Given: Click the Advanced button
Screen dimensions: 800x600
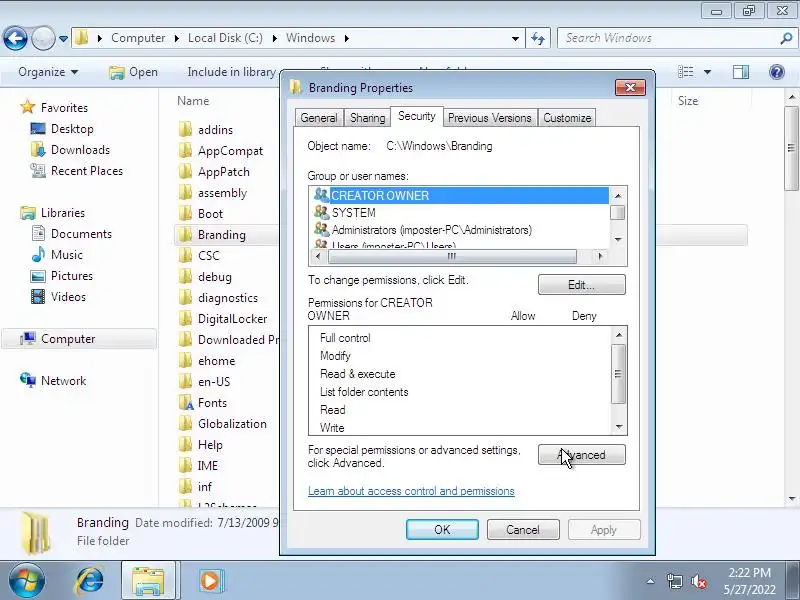Looking at the screenshot, I should 582,455.
